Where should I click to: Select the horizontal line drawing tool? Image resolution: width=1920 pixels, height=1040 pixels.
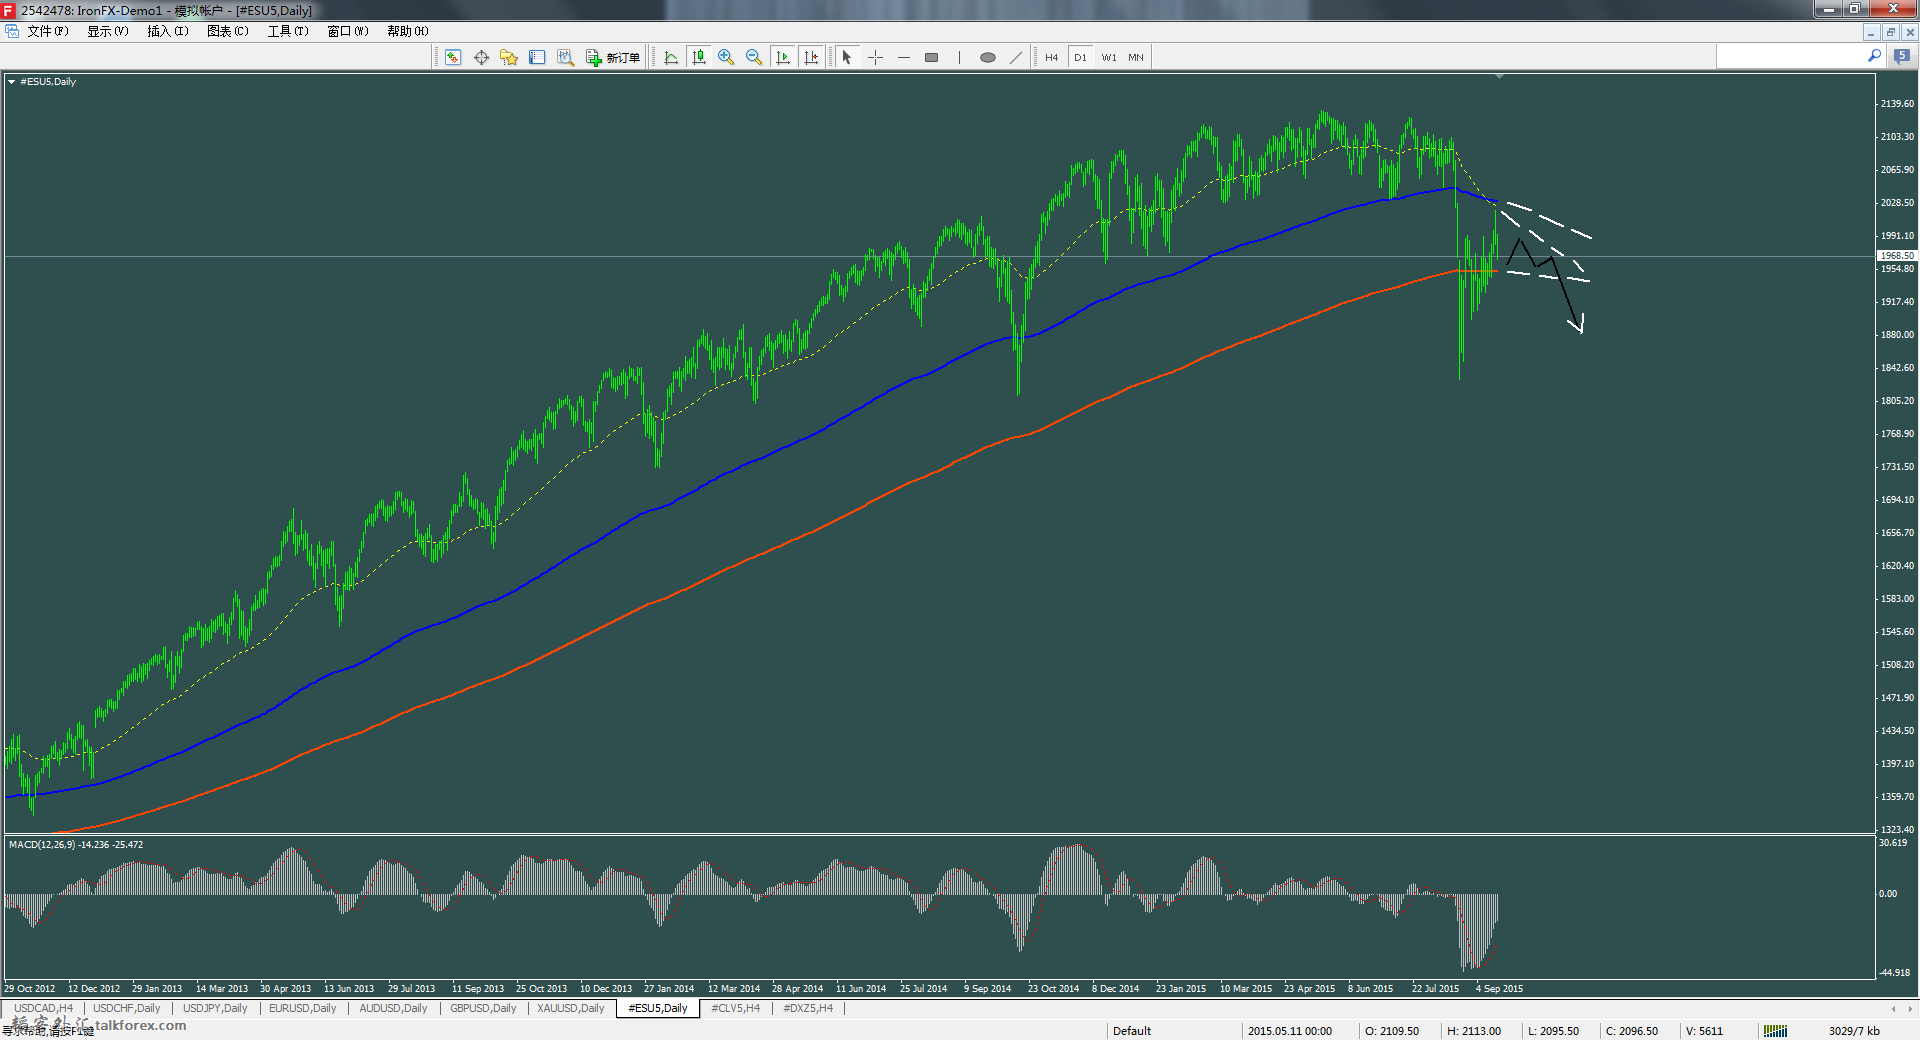coord(904,58)
